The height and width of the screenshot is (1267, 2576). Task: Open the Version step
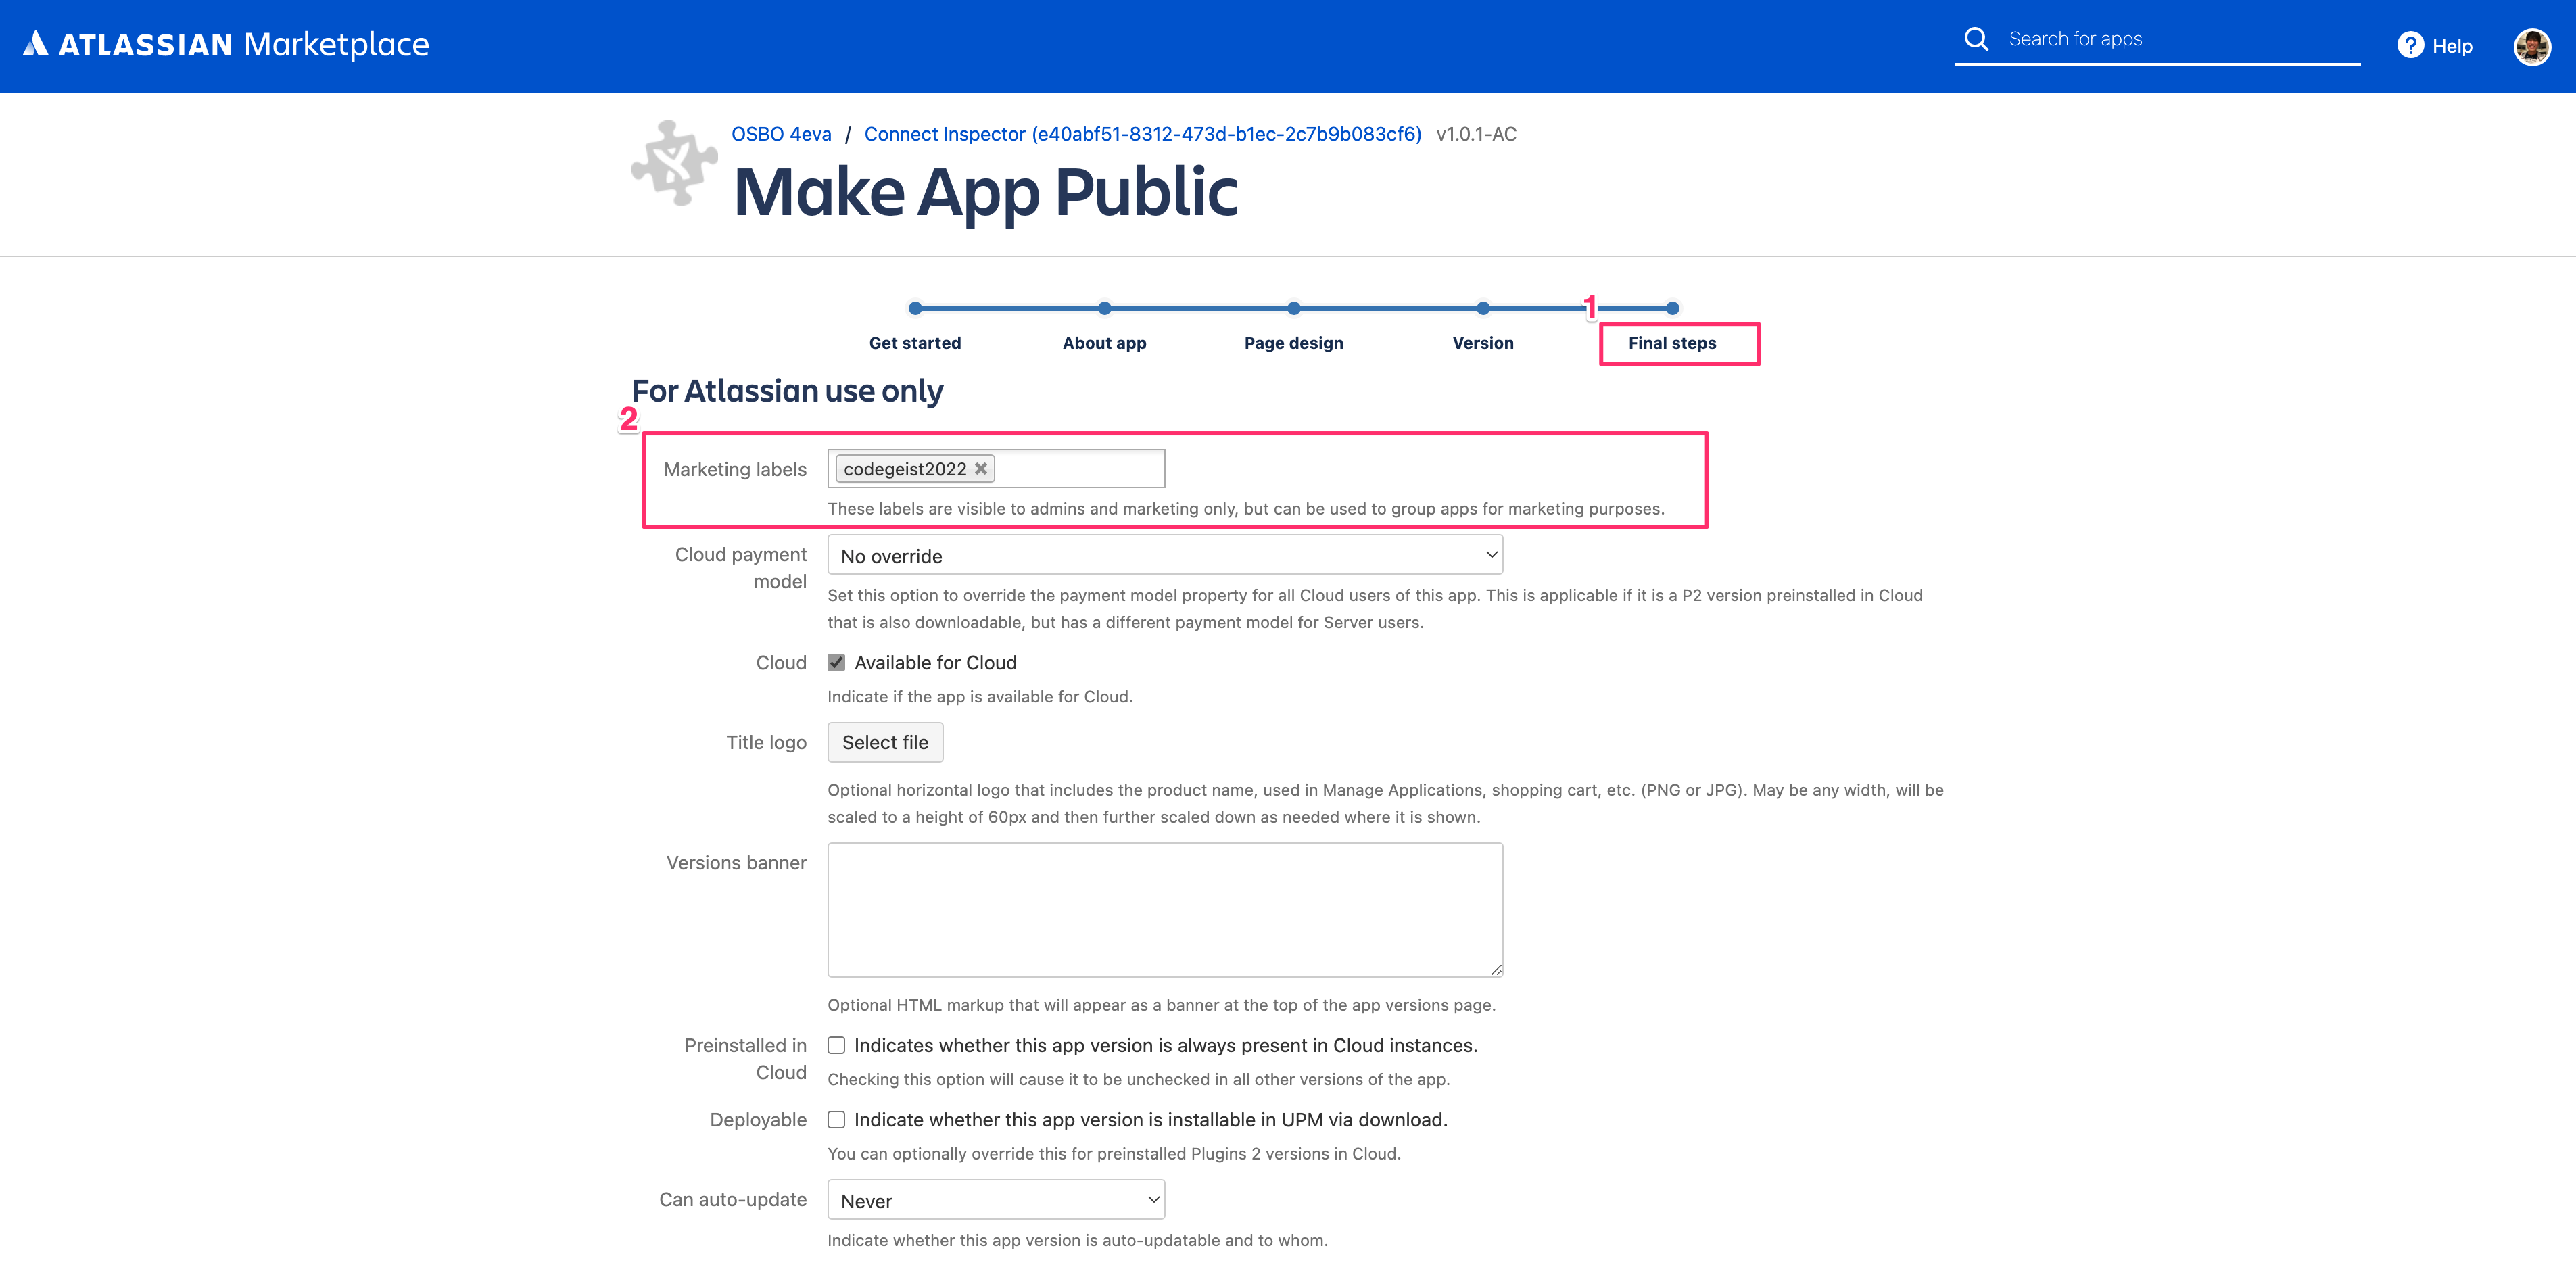point(1482,343)
